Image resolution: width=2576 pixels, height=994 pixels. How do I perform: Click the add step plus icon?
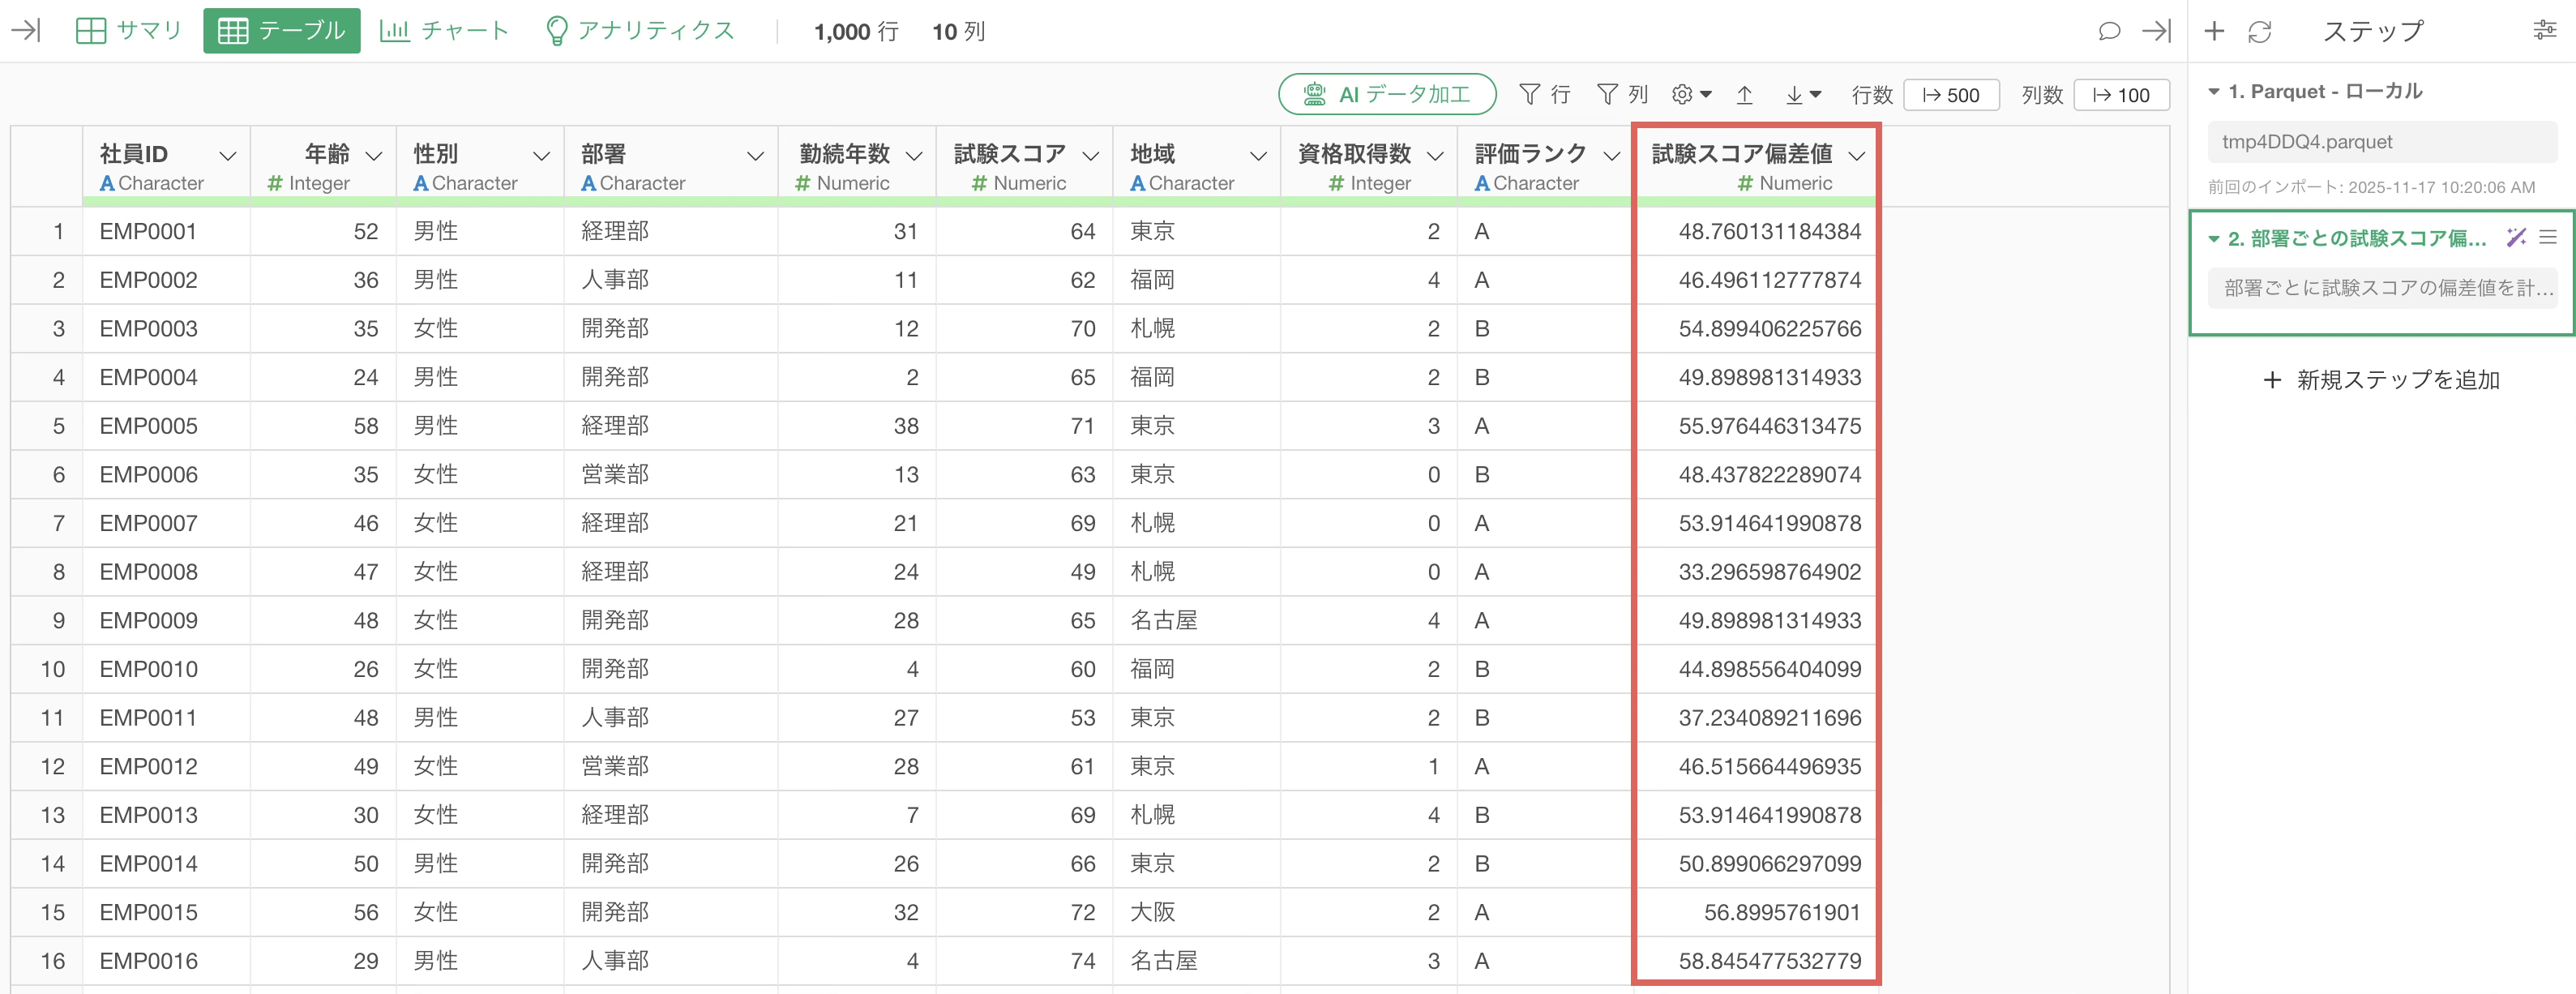2214,31
